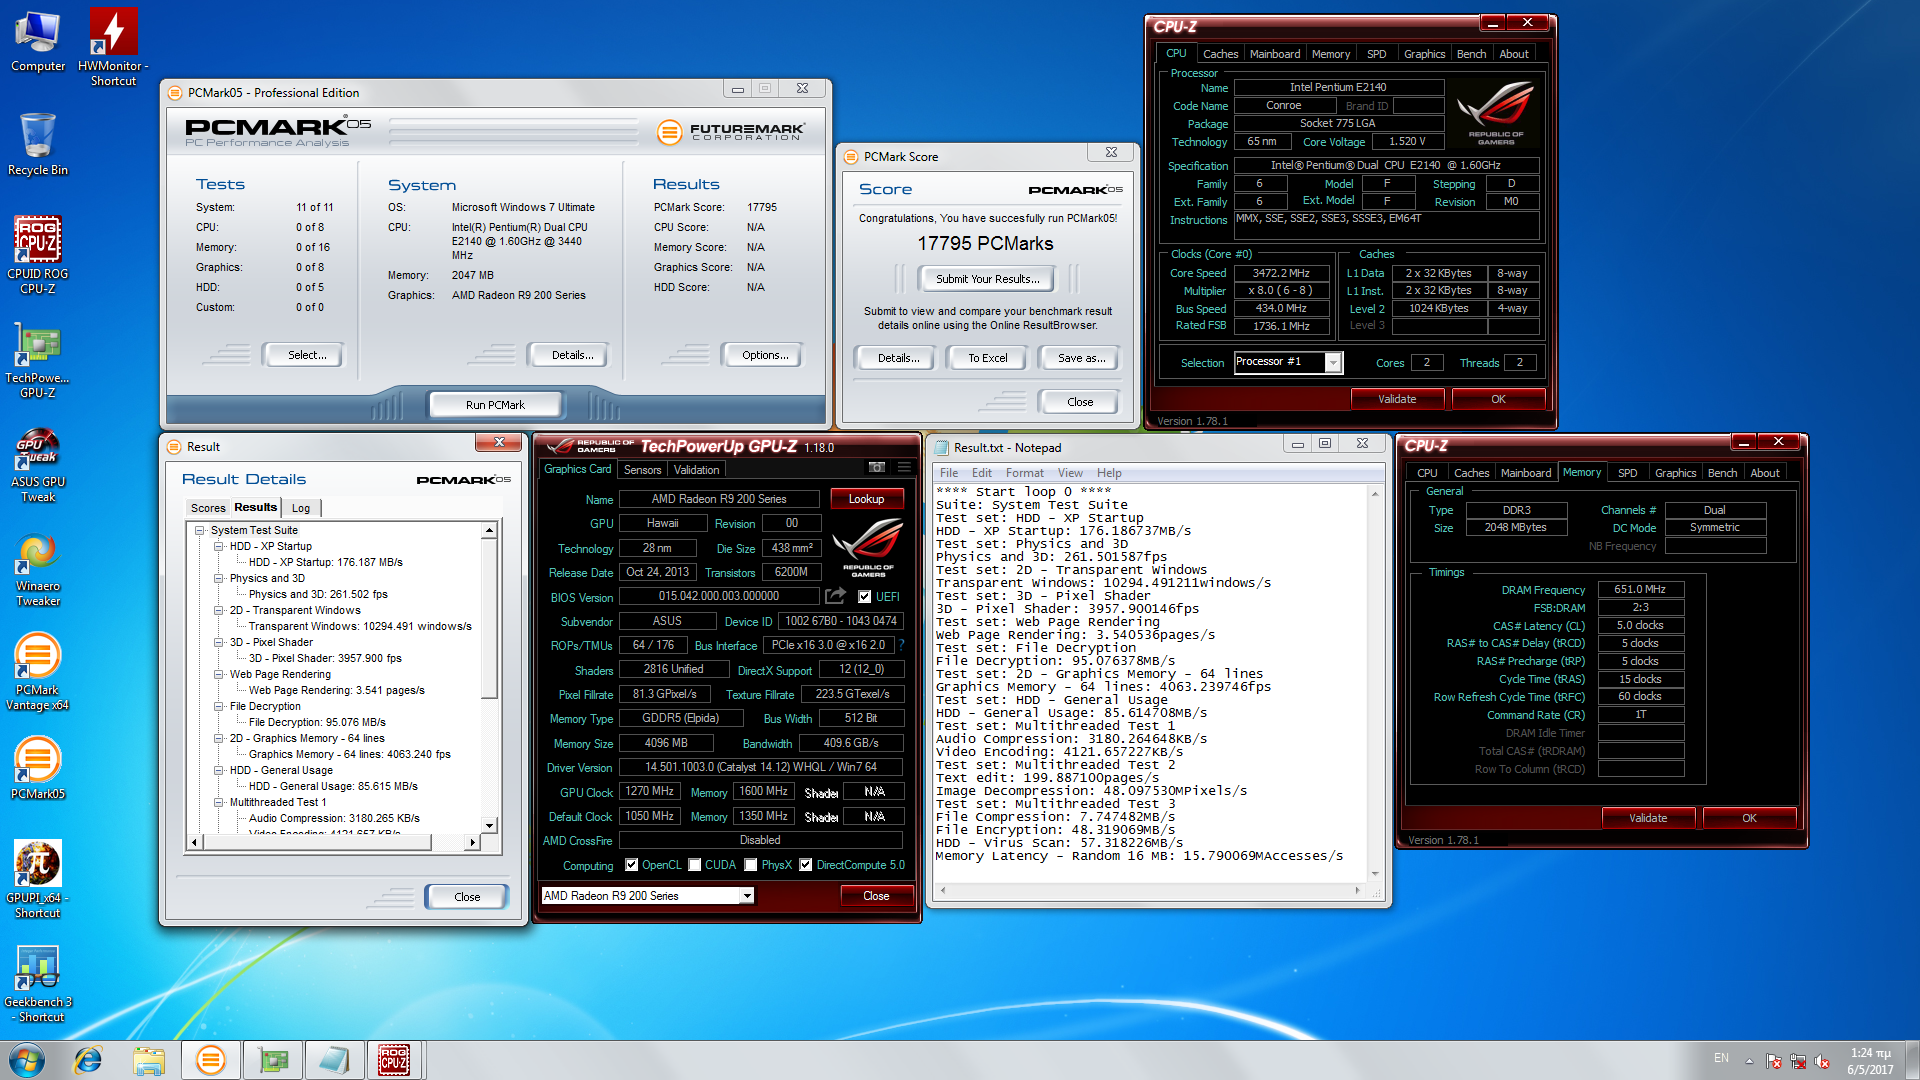Launch ASUS GPU Tweak desktop icon
The width and height of the screenshot is (1920, 1080).
(x=38, y=465)
